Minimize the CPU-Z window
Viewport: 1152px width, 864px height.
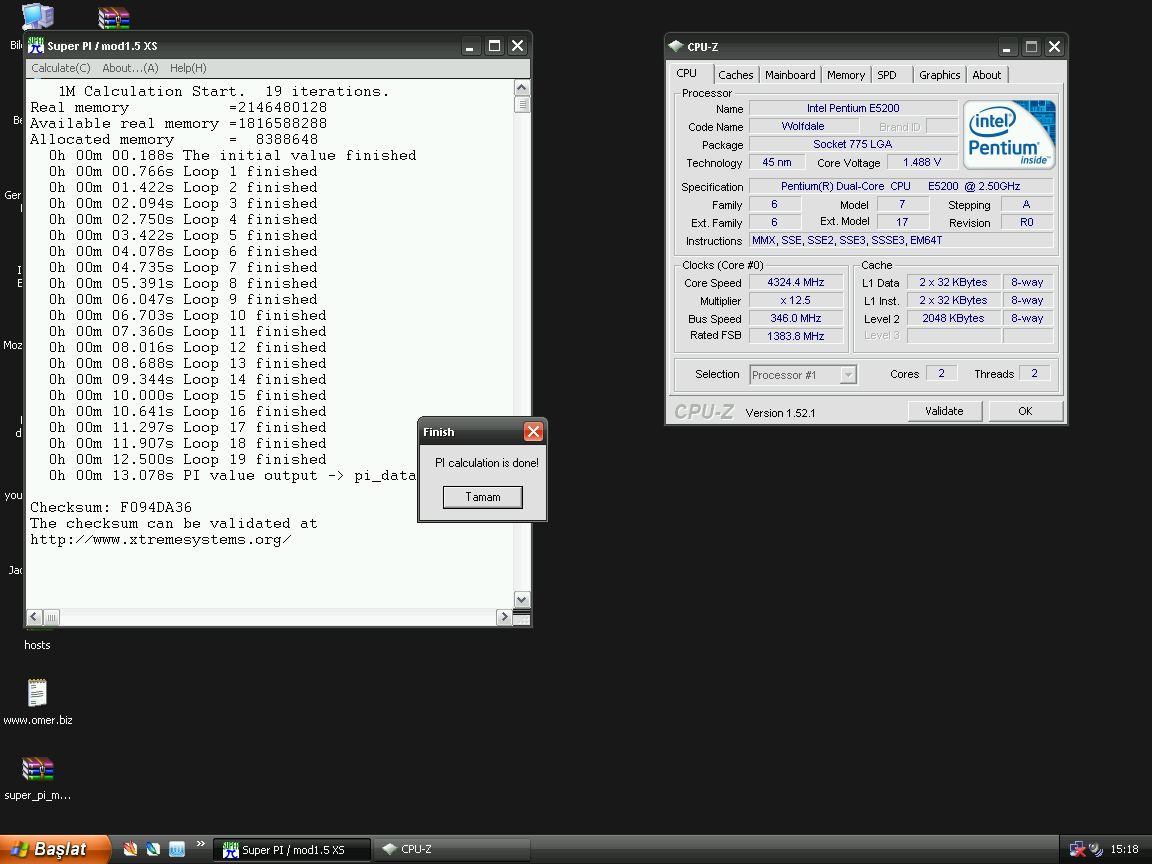pyautogui.click(x=1007, y=47)
